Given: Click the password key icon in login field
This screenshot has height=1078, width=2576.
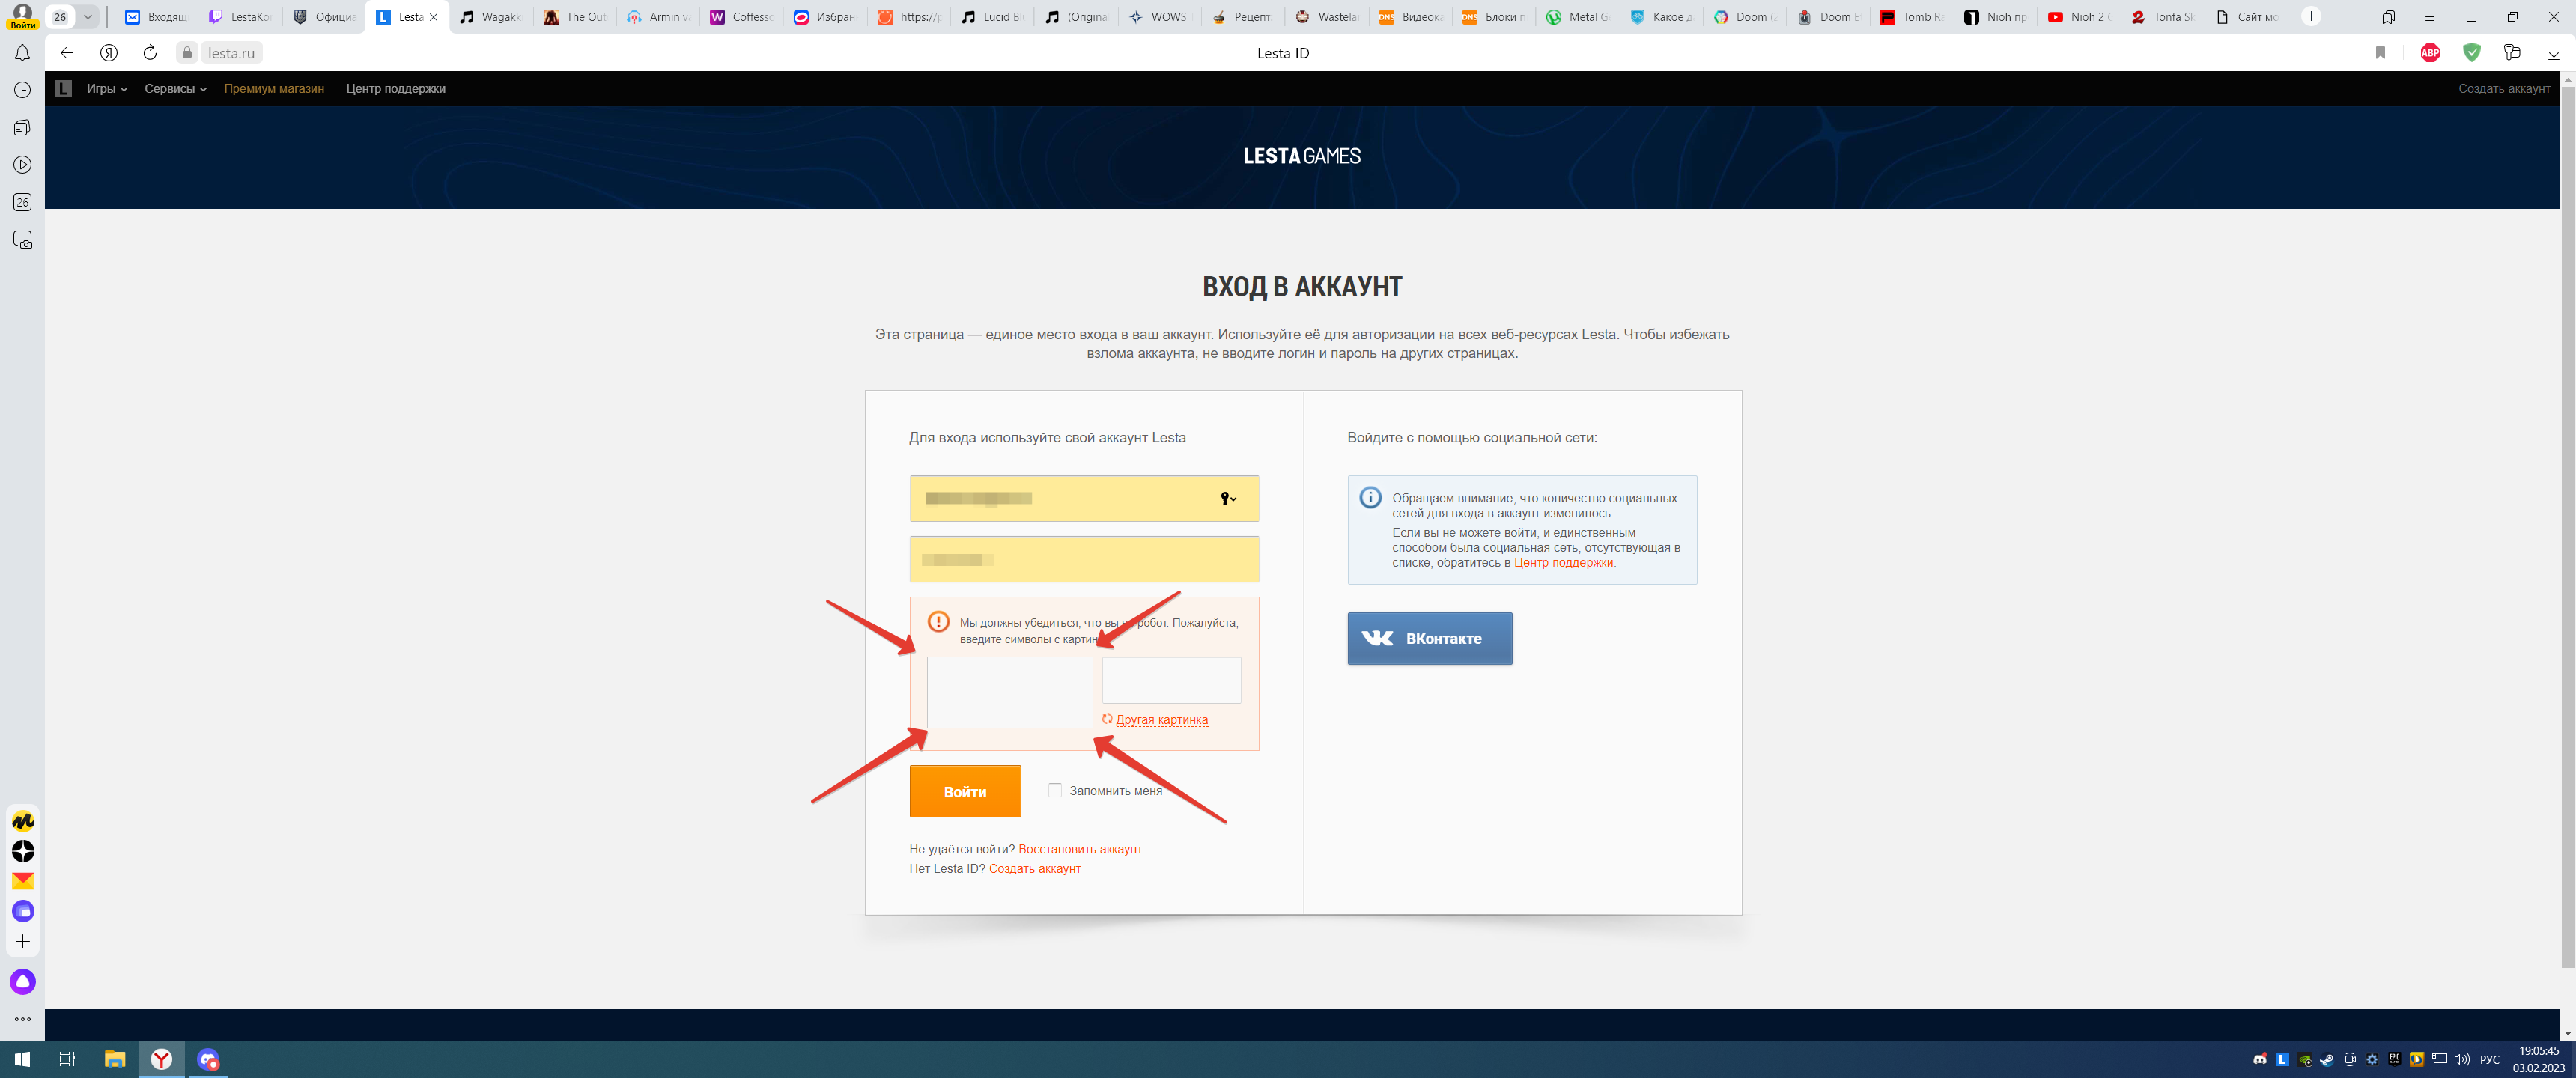Looking at the screenshot, I should coord(1228,499).
